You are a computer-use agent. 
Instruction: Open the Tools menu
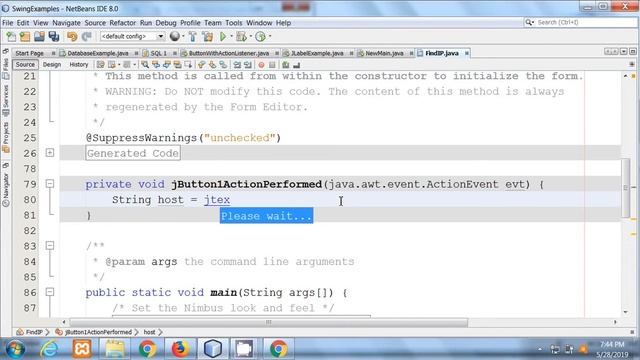[233, 23]
